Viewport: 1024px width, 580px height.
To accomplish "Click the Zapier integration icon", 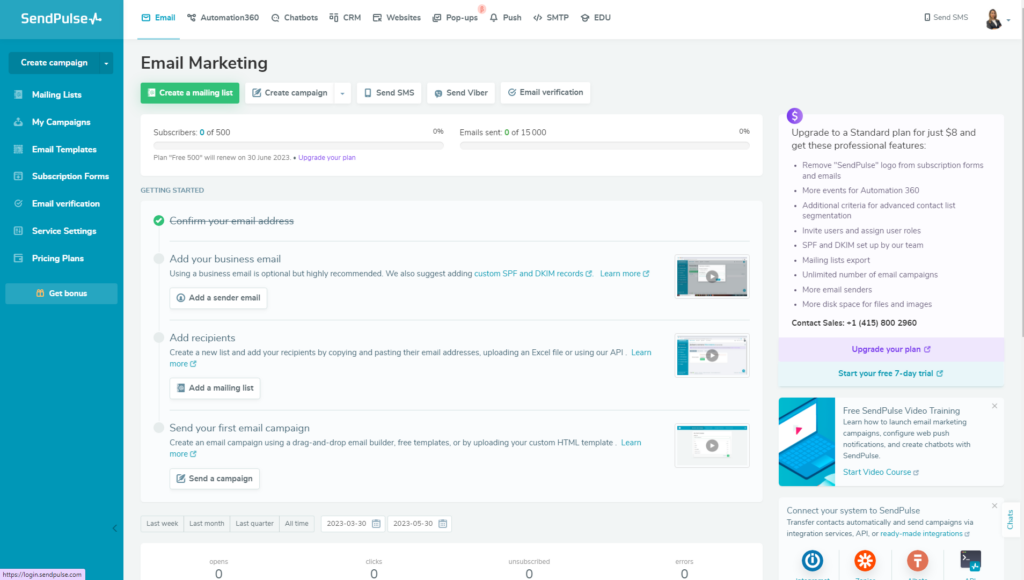I will tap(865, 561).
